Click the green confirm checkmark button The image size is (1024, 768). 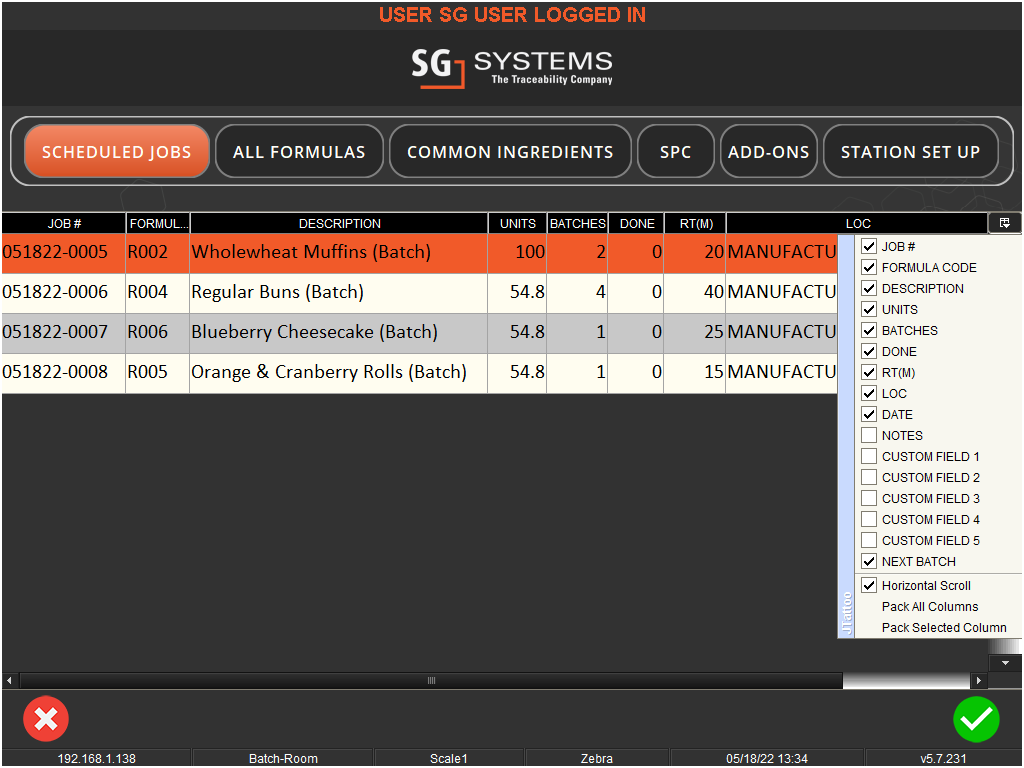click(976, 719)
